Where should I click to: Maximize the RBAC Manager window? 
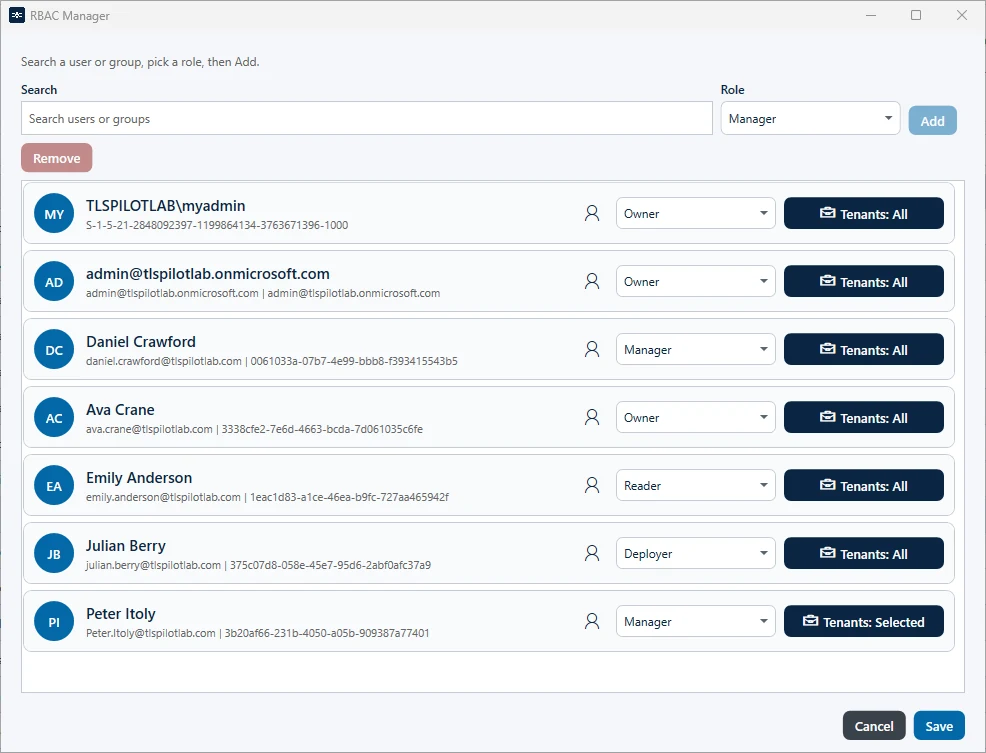click(x=916, y=15)
